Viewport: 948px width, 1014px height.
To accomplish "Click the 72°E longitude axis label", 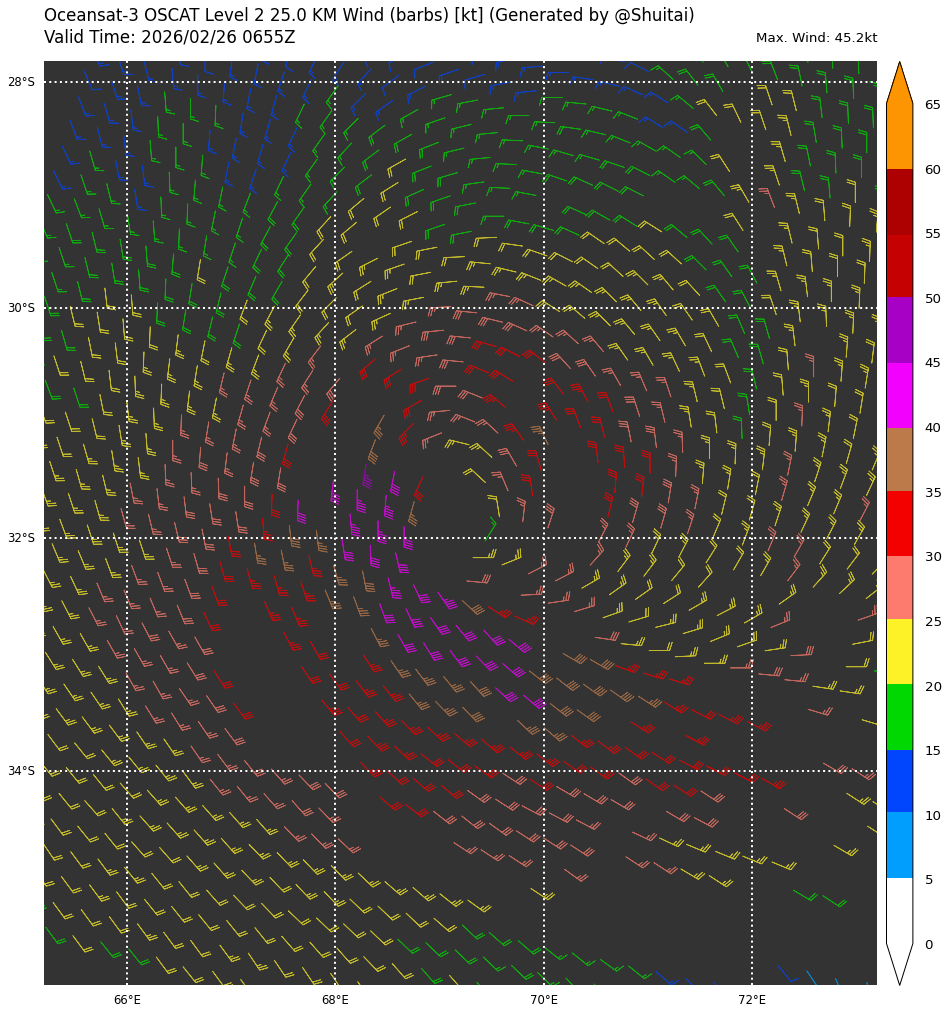I will pyautogui.click(x=752, y=1000).
